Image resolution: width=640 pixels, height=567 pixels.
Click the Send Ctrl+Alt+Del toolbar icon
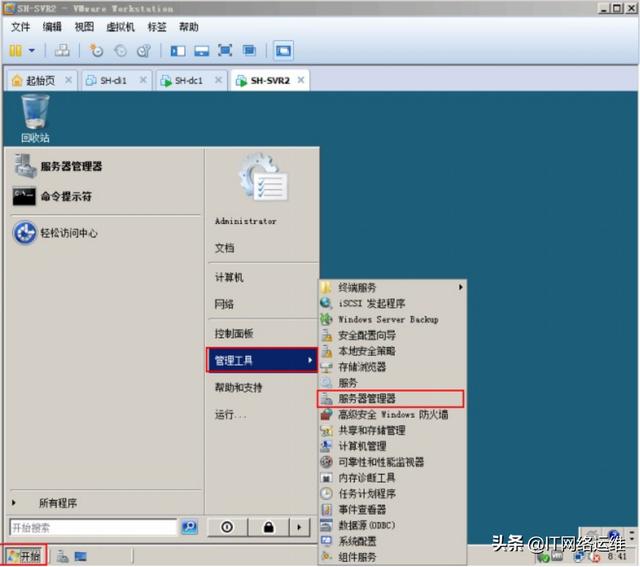(x=62, y=50)
